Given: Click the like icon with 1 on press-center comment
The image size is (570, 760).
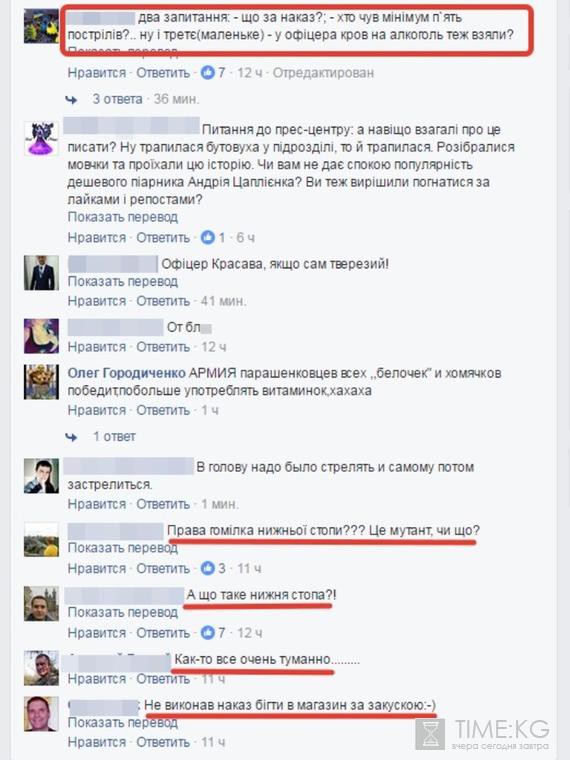Looking at the screenshot, I should pos(208,238).
